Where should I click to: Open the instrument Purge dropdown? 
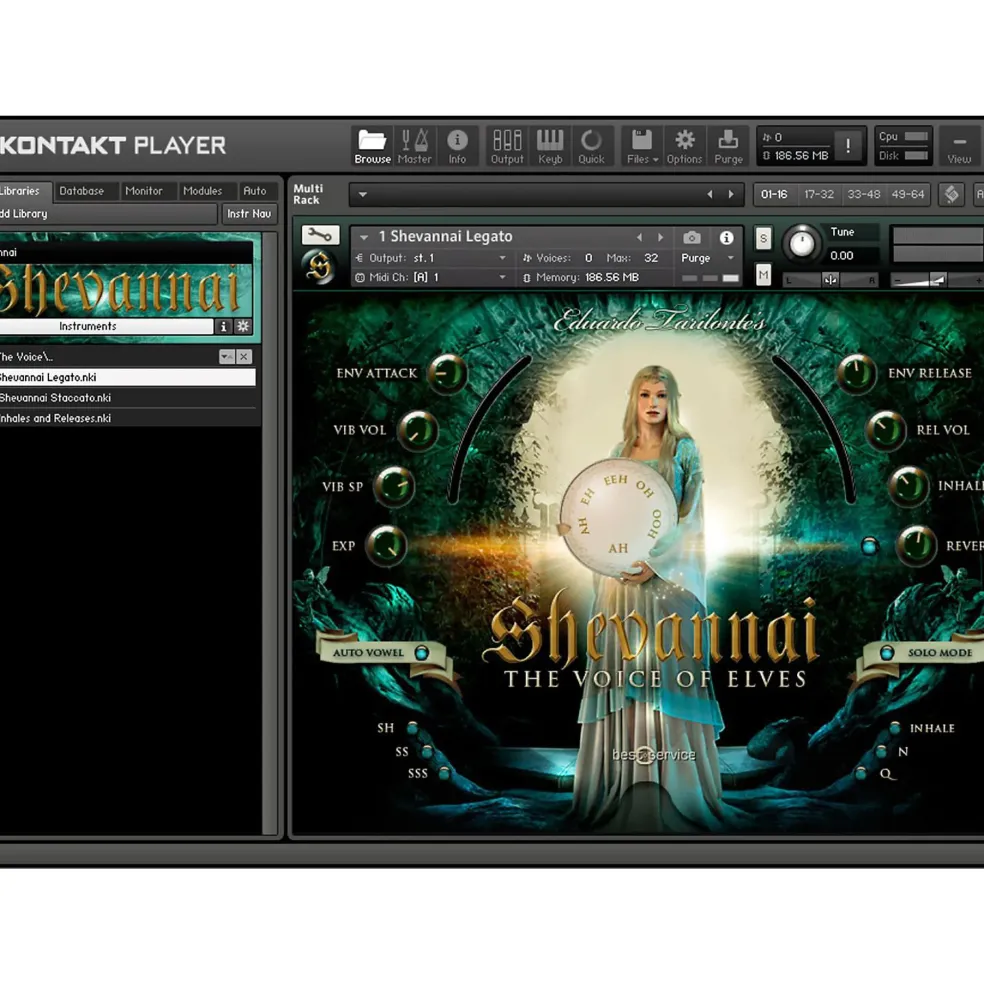(708, 258)
